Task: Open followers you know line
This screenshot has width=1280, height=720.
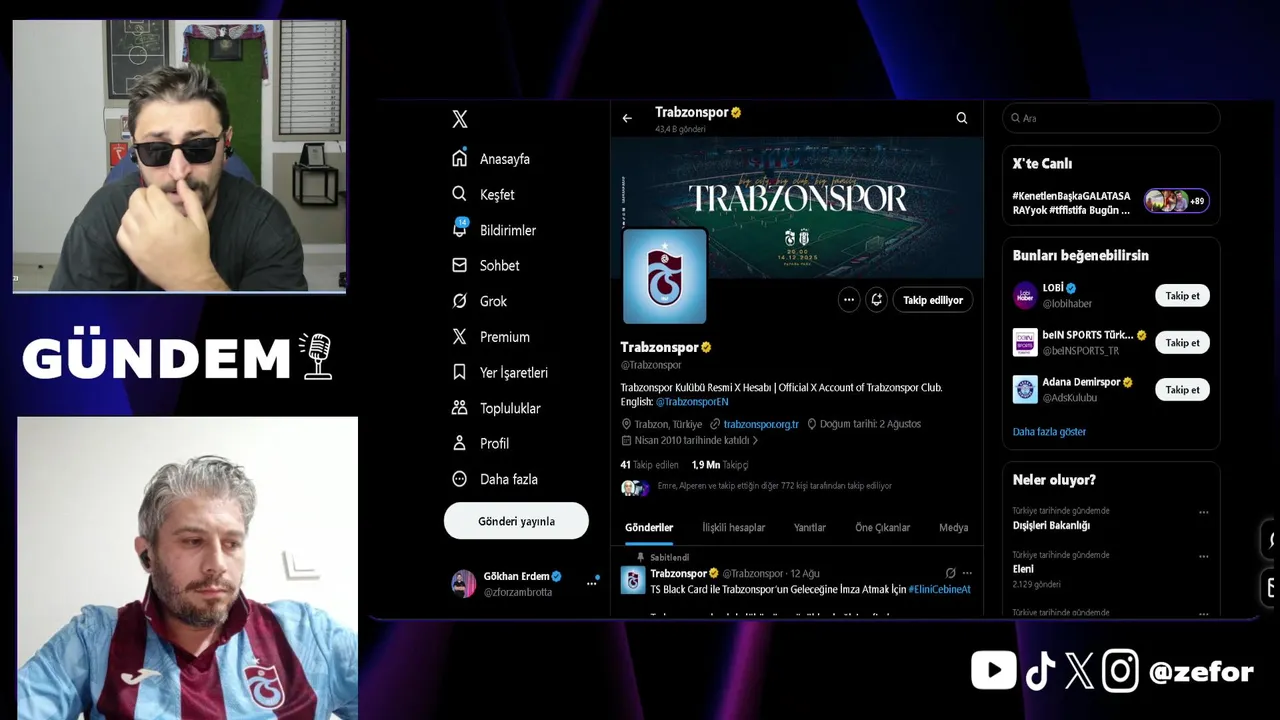Action: tap(756, 486)
